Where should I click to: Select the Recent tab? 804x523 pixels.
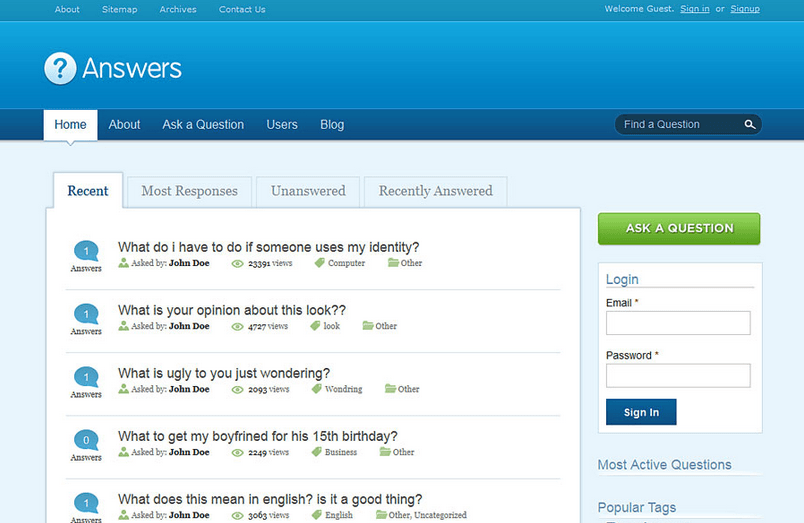click(88, 191)
